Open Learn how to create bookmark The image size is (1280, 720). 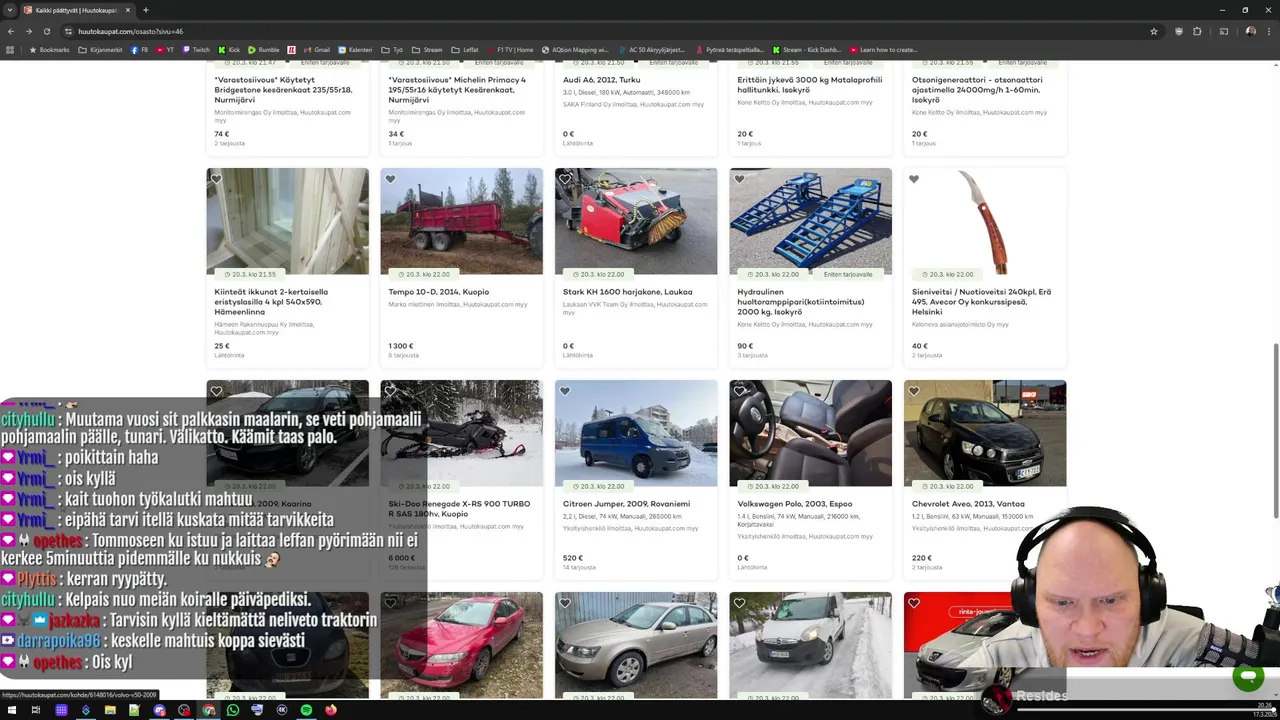(883, 50)
